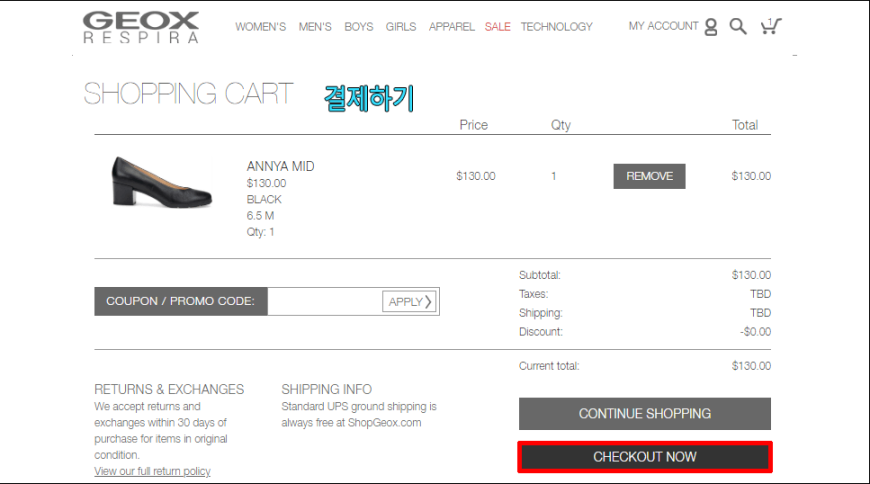Viewport: 870px width, 484px height.
Task: Open the Annya Mid shoe thumbnail
Action: (161, 182)
